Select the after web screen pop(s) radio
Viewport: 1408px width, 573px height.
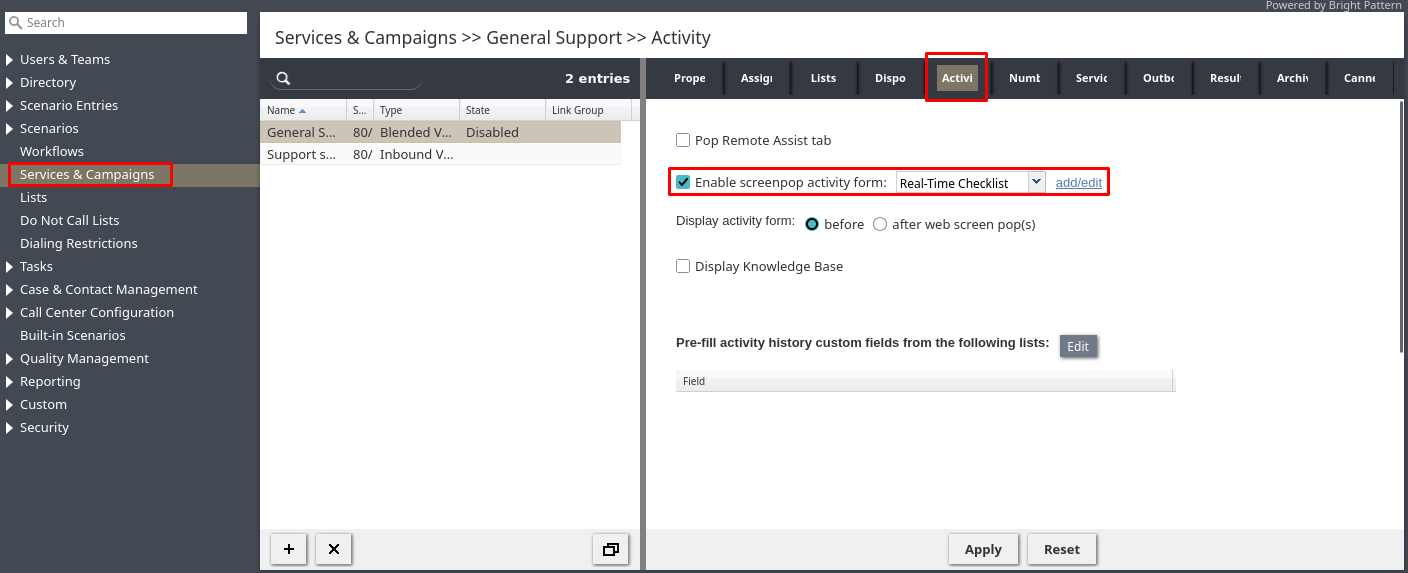coord(880,224)
